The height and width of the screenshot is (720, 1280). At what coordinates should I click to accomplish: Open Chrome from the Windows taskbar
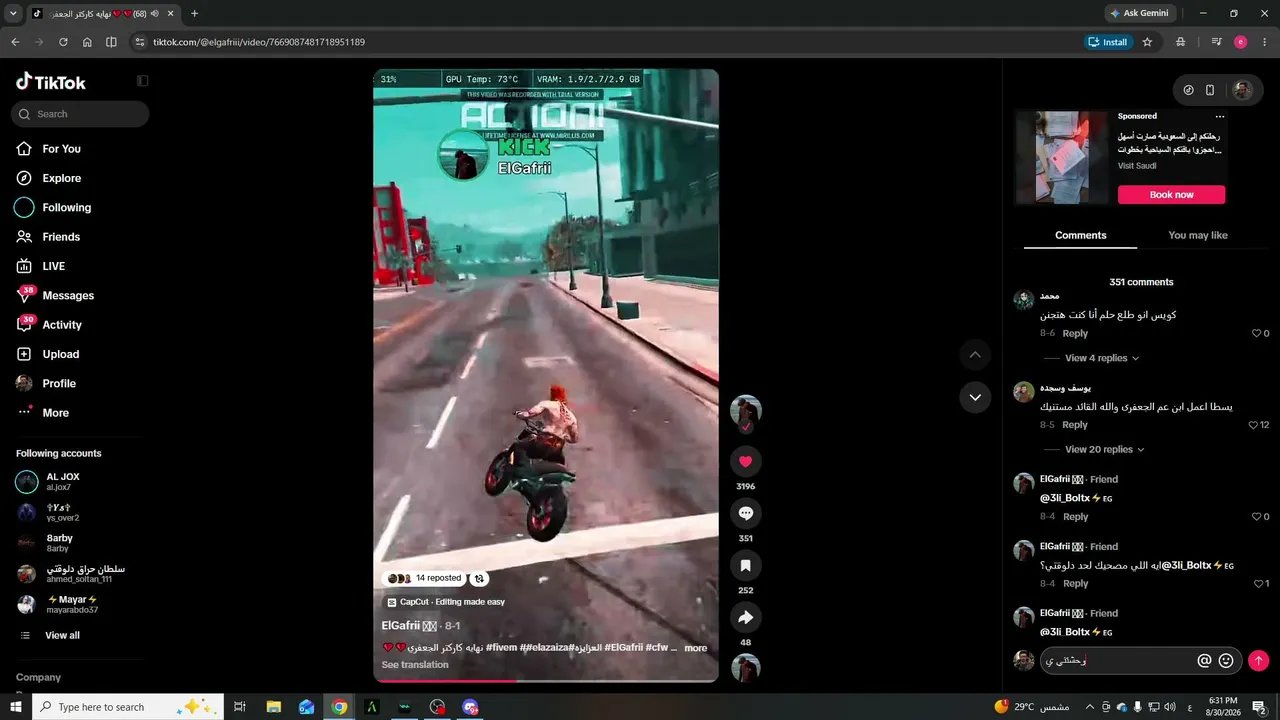[x=339, y=707]
